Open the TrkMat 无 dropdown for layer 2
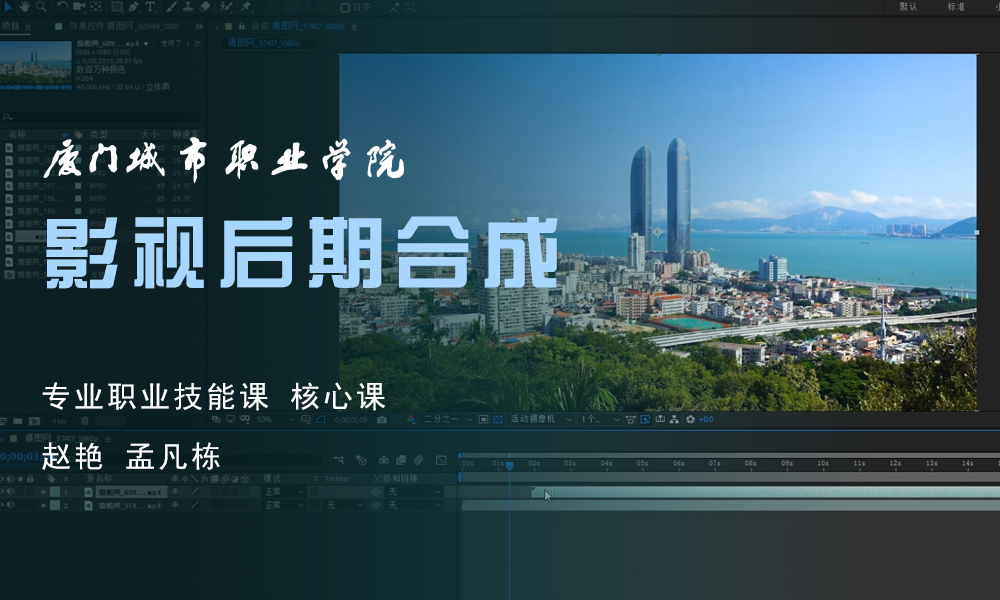Image resolution: width=1000 pixels, height=600 pixels. point(344,505)
